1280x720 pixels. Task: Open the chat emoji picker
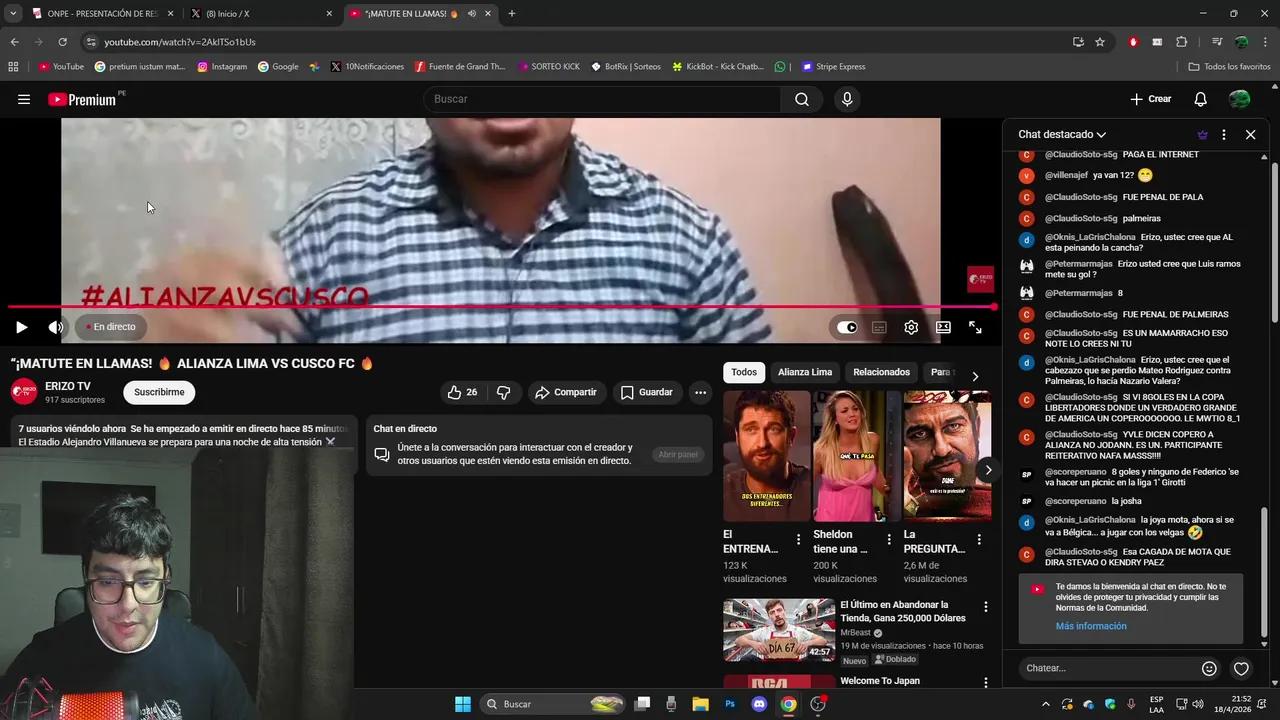click(1209, 668)
